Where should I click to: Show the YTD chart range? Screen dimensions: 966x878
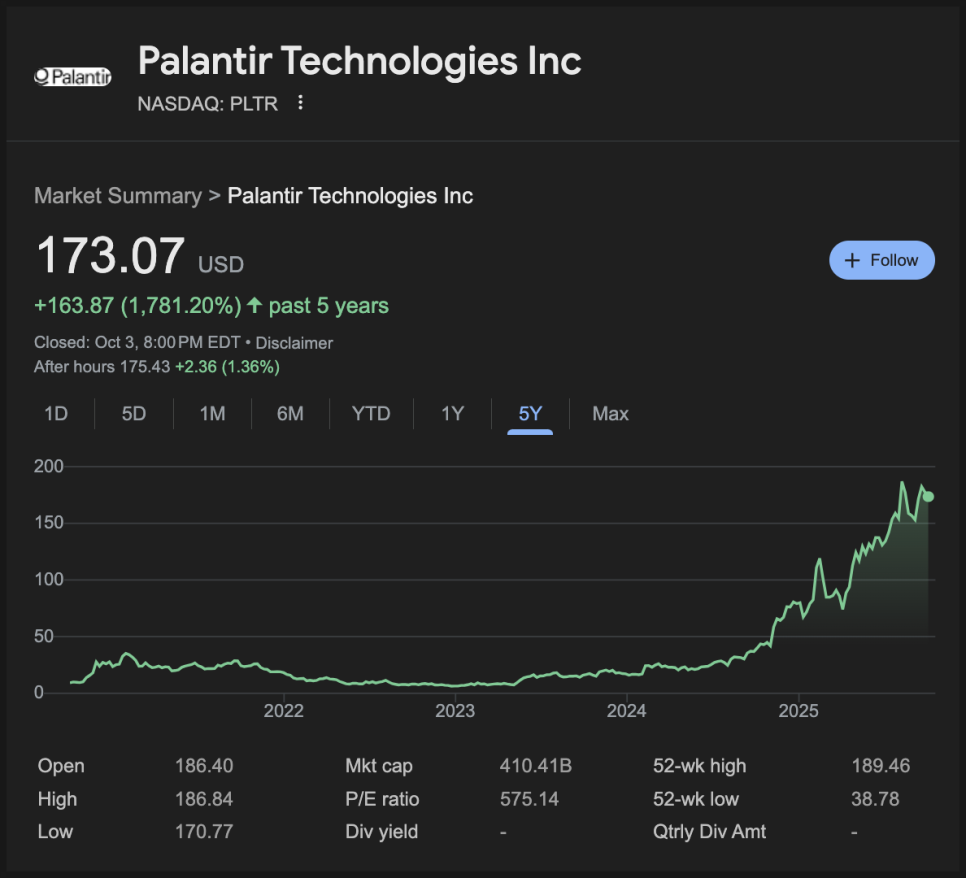point(371,414)
